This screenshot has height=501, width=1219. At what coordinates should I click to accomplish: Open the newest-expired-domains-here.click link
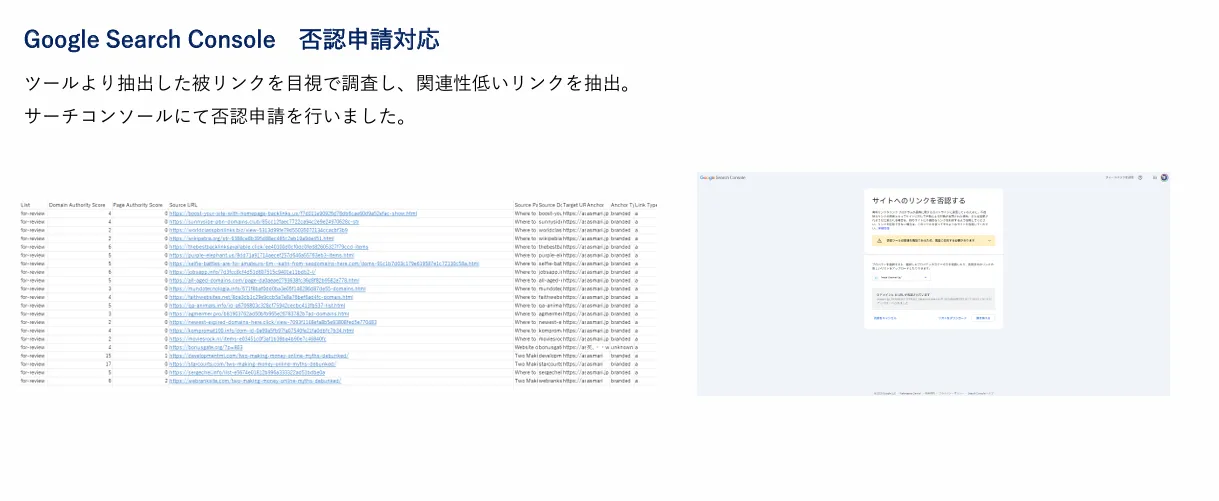pyautogui.click(x=272, y=322)
